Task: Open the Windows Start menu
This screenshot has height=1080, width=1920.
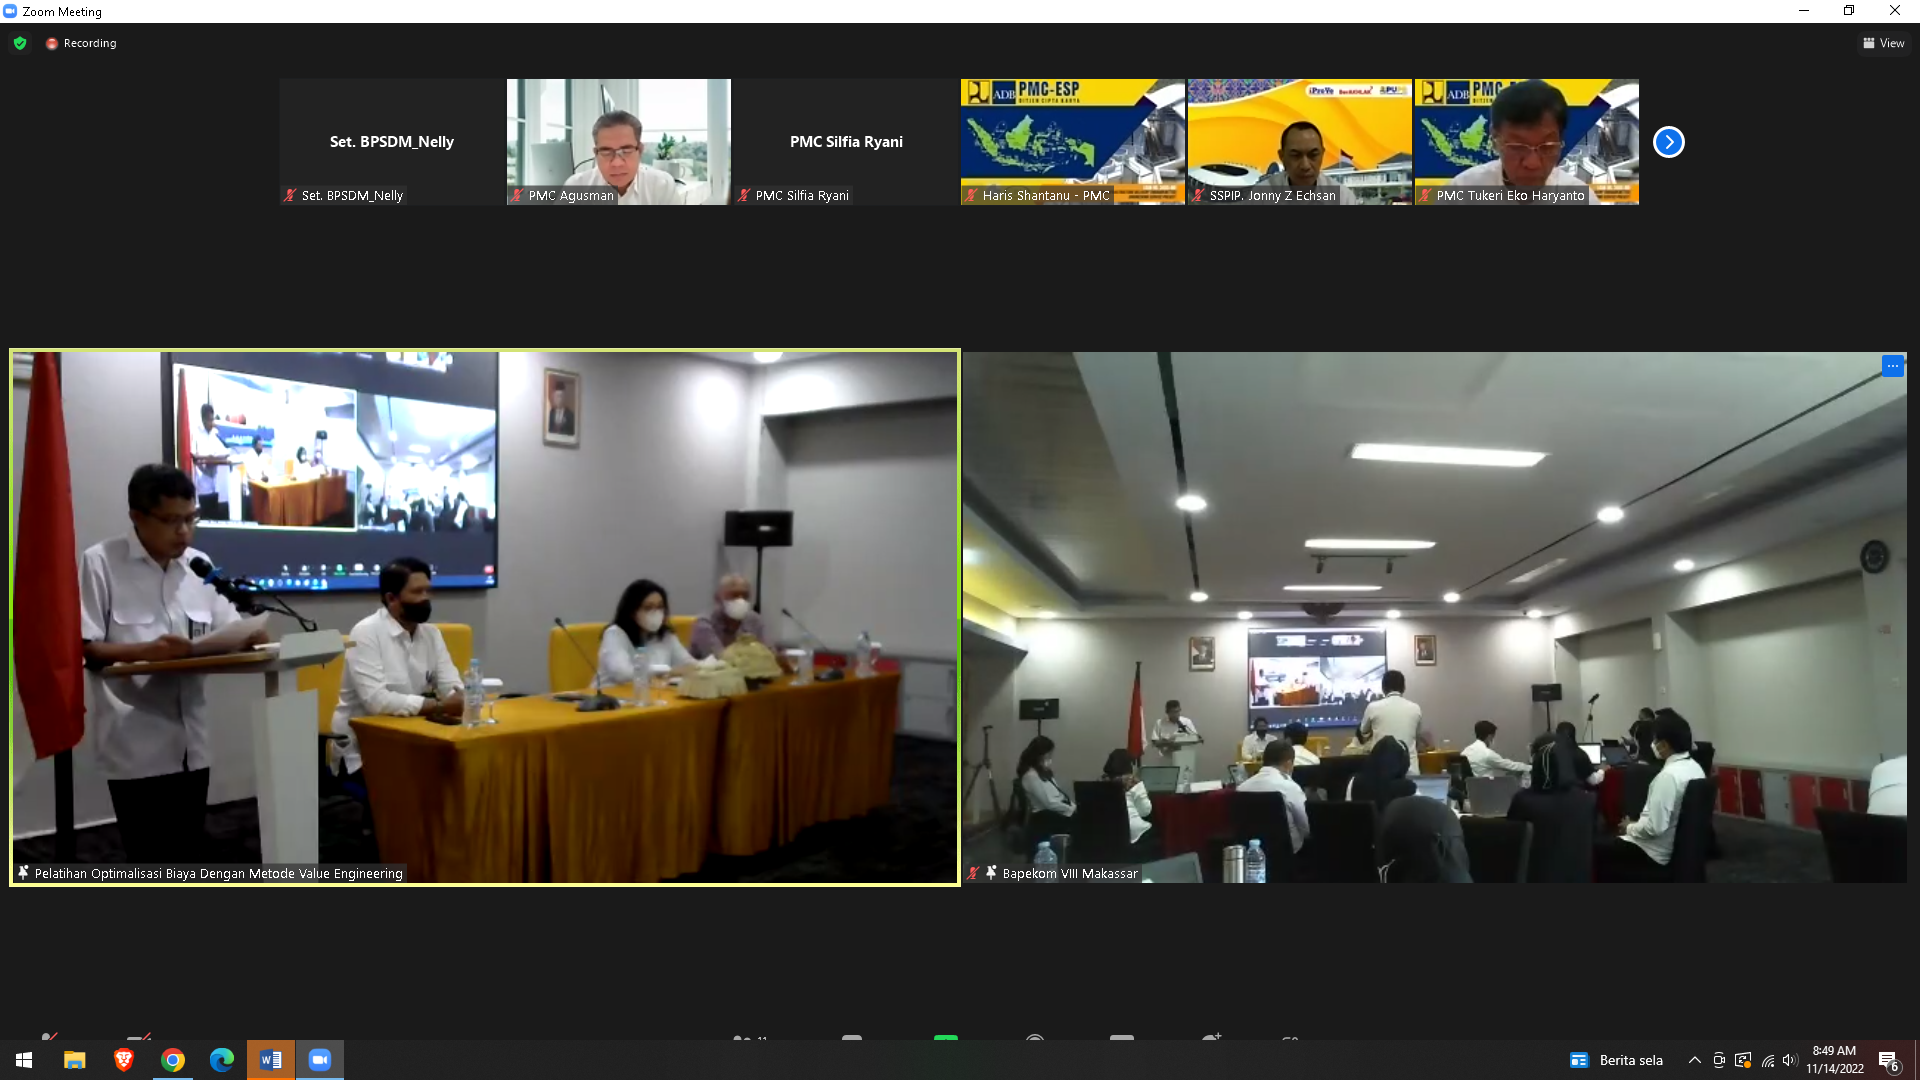Action: coord(24,1060)
